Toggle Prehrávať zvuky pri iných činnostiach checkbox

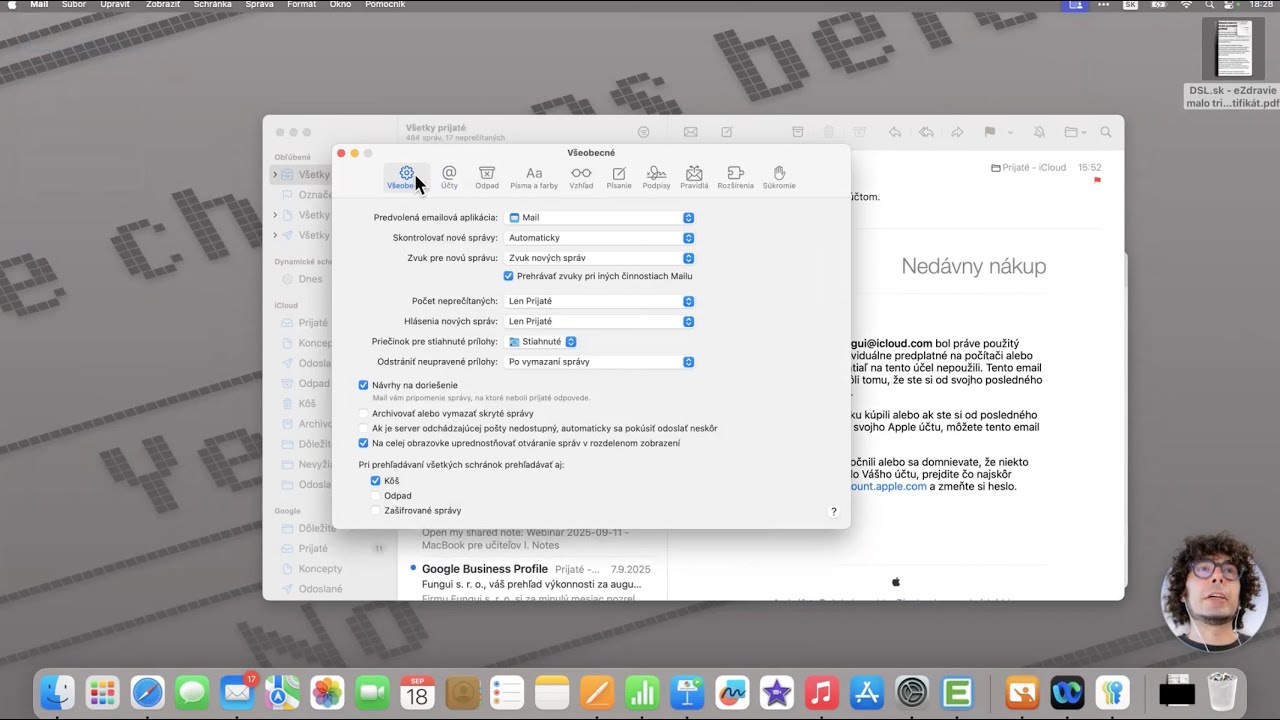pyautogui.click(x=508, y=276)
